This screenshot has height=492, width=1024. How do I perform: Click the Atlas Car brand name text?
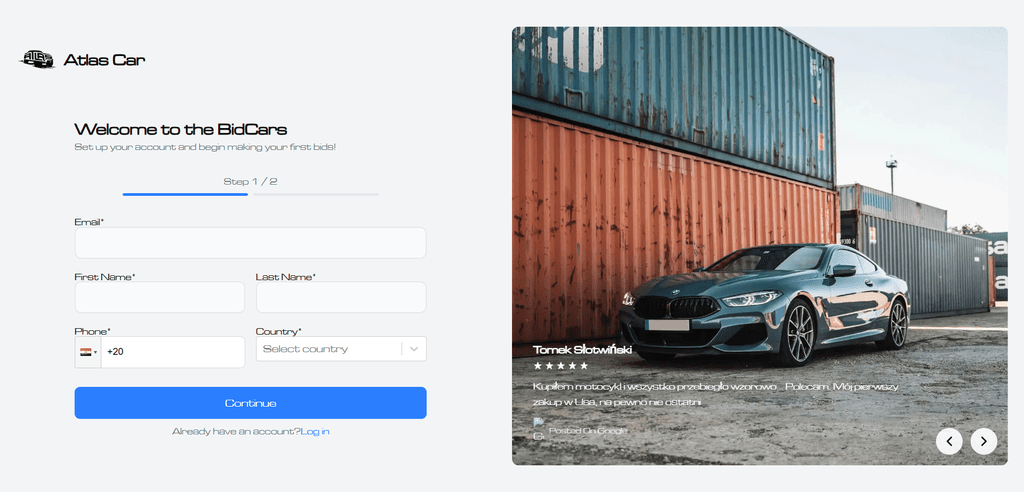[104, 60]
